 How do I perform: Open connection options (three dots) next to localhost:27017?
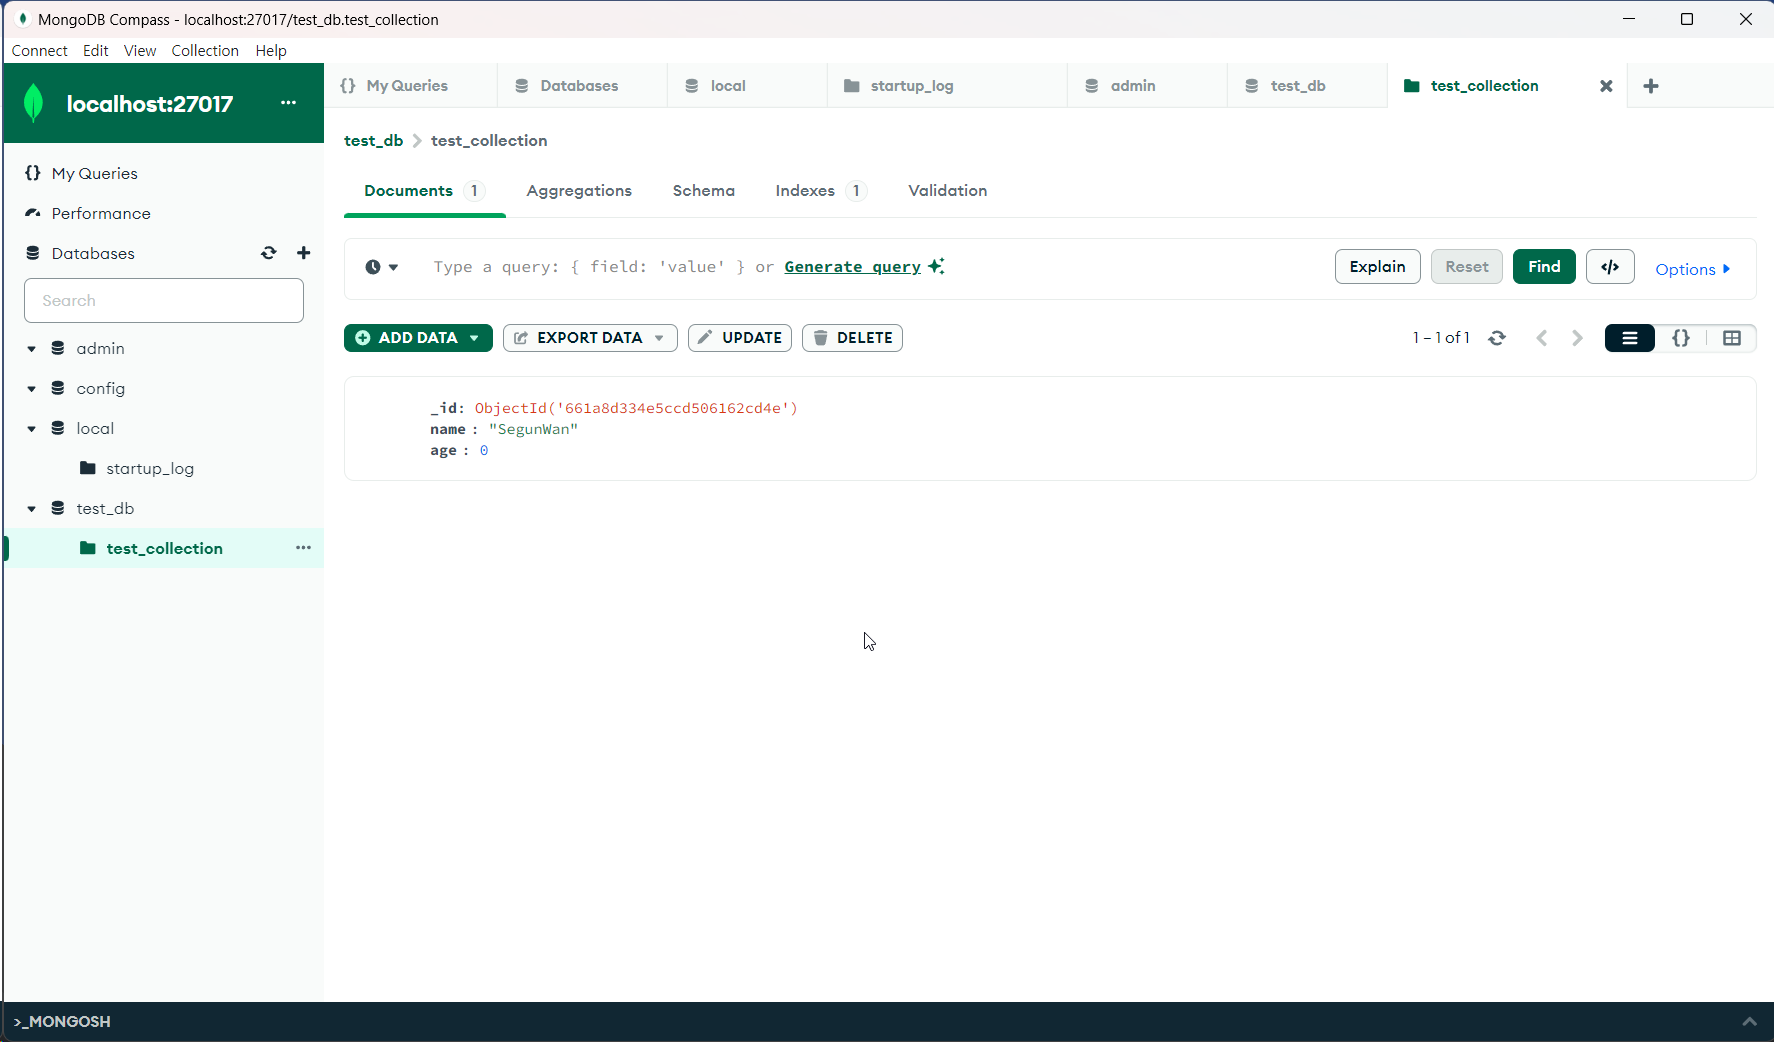click(288, 103)
